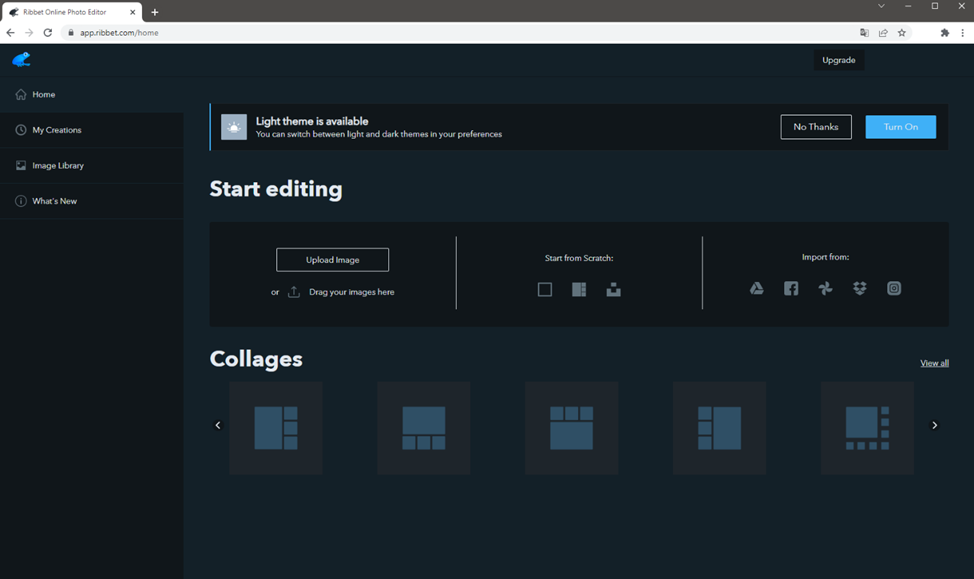Click the What's New info icon

pyautogui.click(x=20, y=201)
